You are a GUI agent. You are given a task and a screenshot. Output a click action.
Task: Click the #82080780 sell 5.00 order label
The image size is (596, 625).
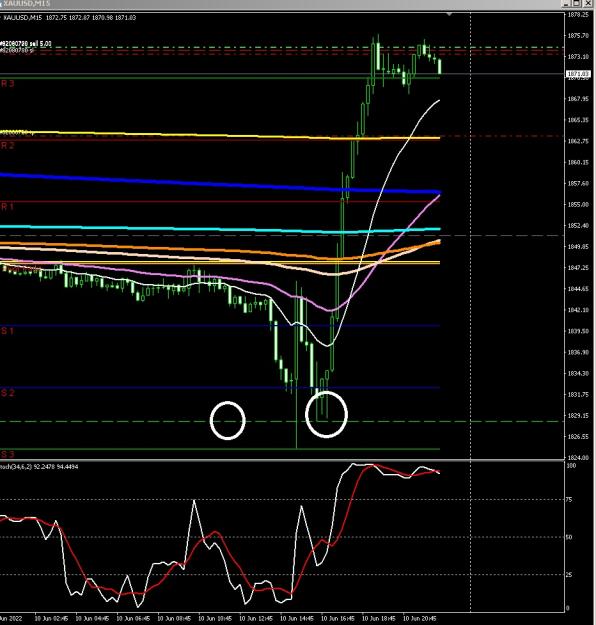click(x=26, y=43)
